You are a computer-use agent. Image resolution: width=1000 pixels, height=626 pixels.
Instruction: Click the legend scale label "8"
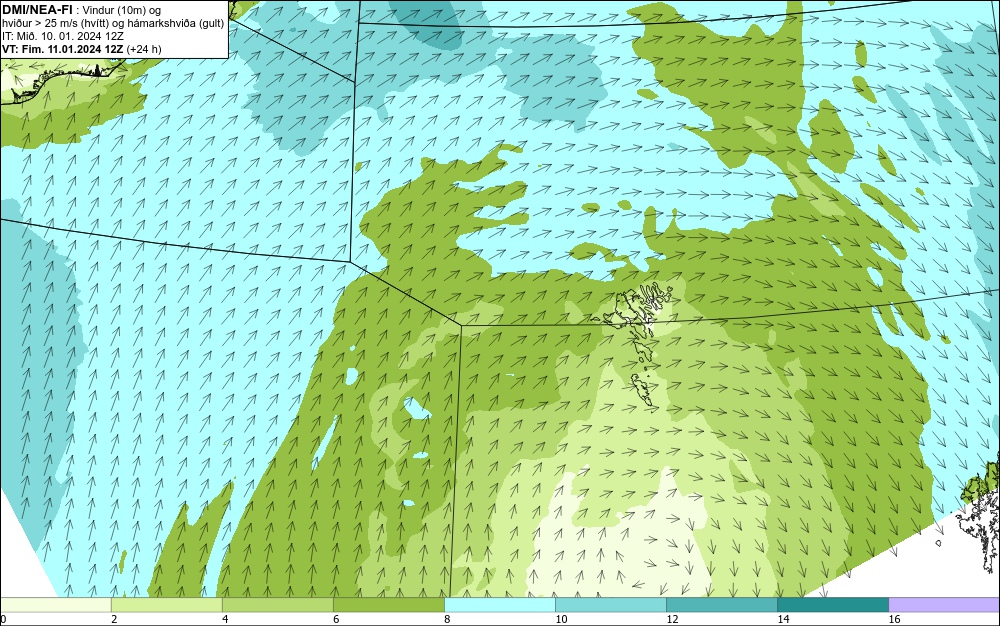[x=447, y=619]
